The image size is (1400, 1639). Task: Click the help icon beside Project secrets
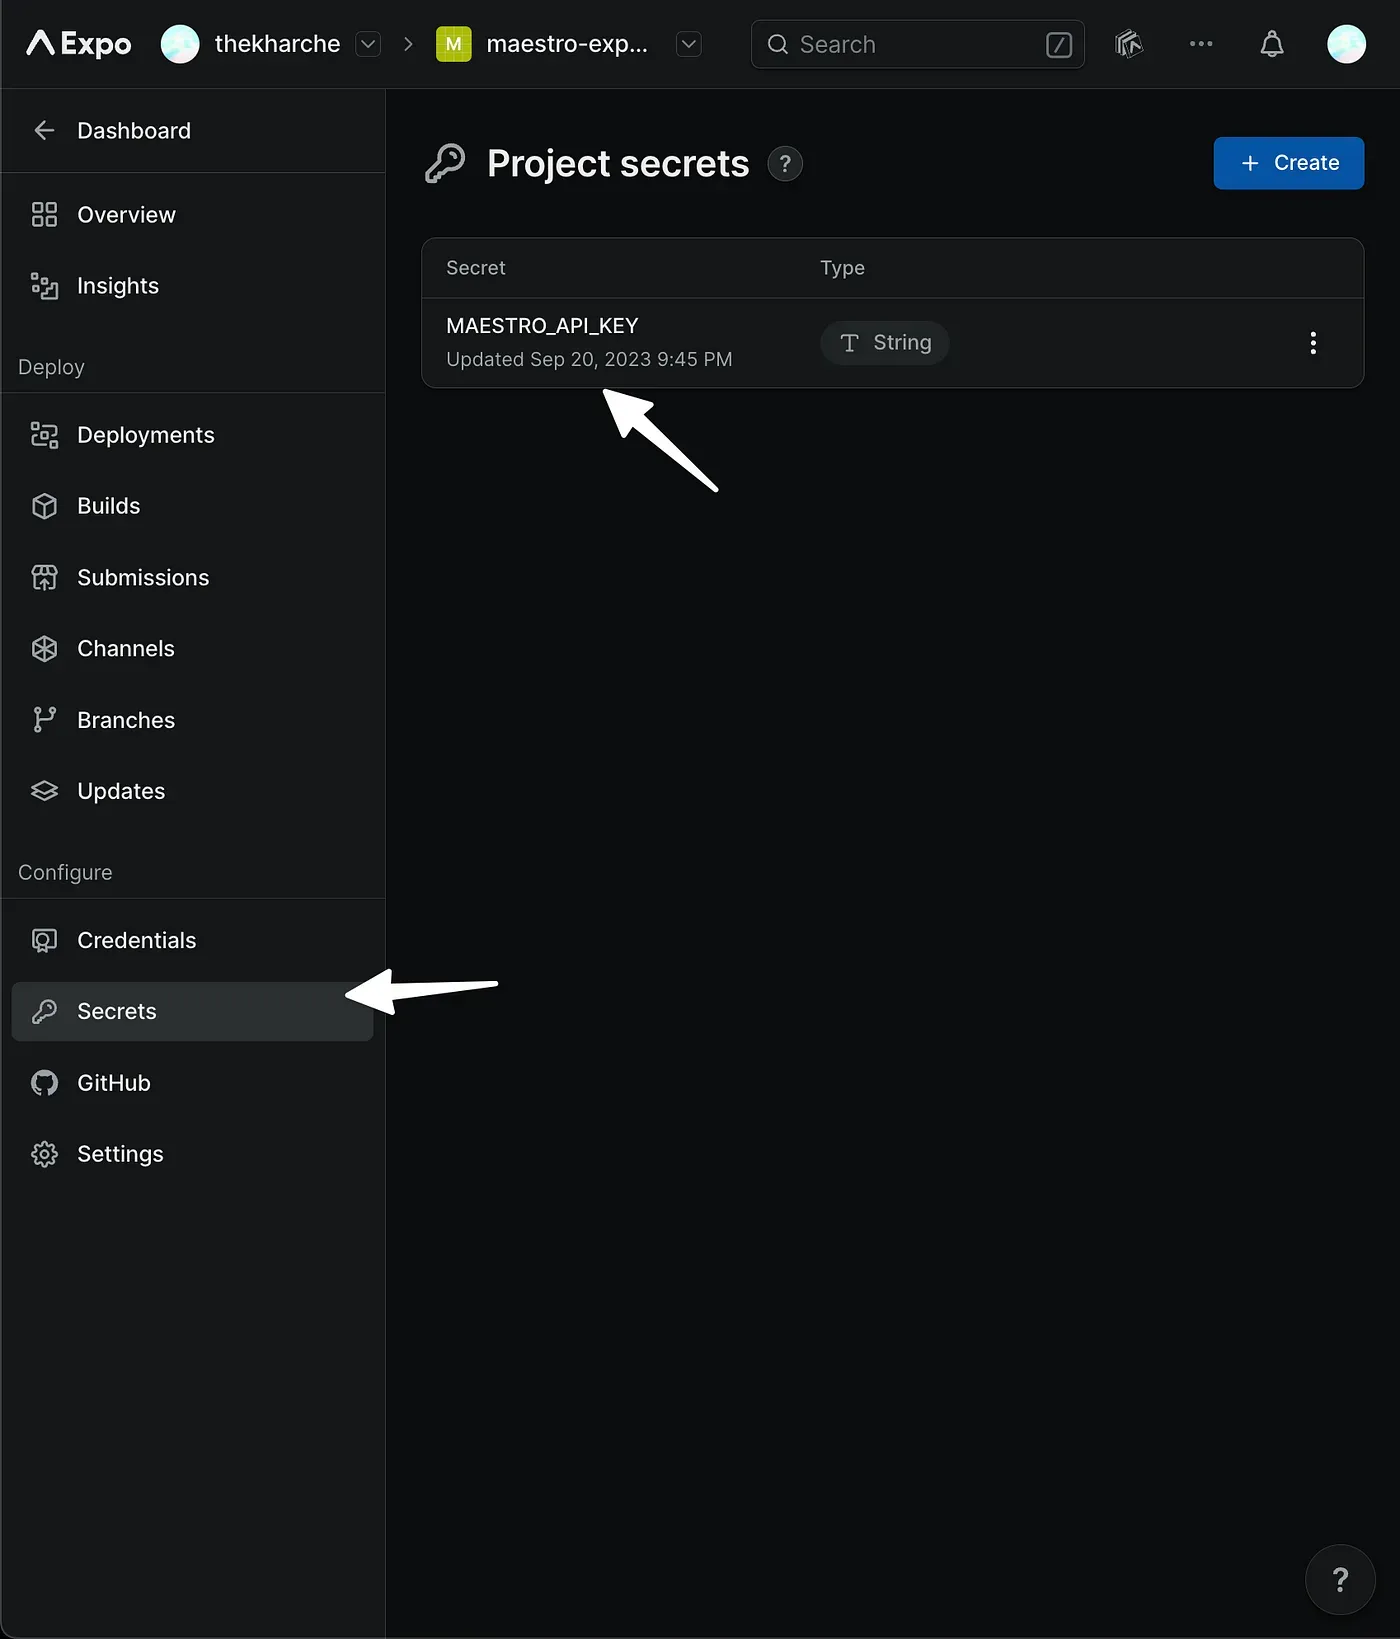pyautogui.click(x=785, y=164)
